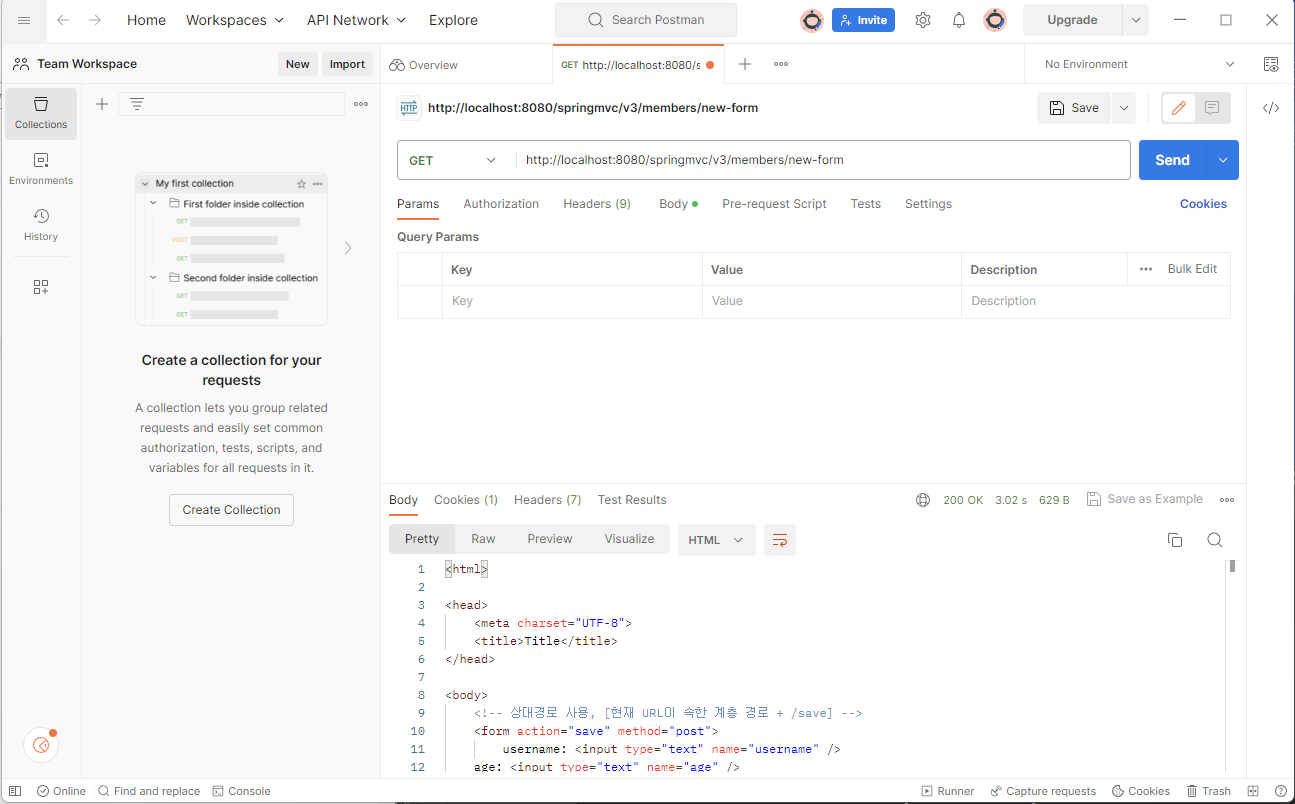Screen dimensions: 1295x804
Task: Expand the Save options dropdown arrow
Action: tap(1124, 108)
